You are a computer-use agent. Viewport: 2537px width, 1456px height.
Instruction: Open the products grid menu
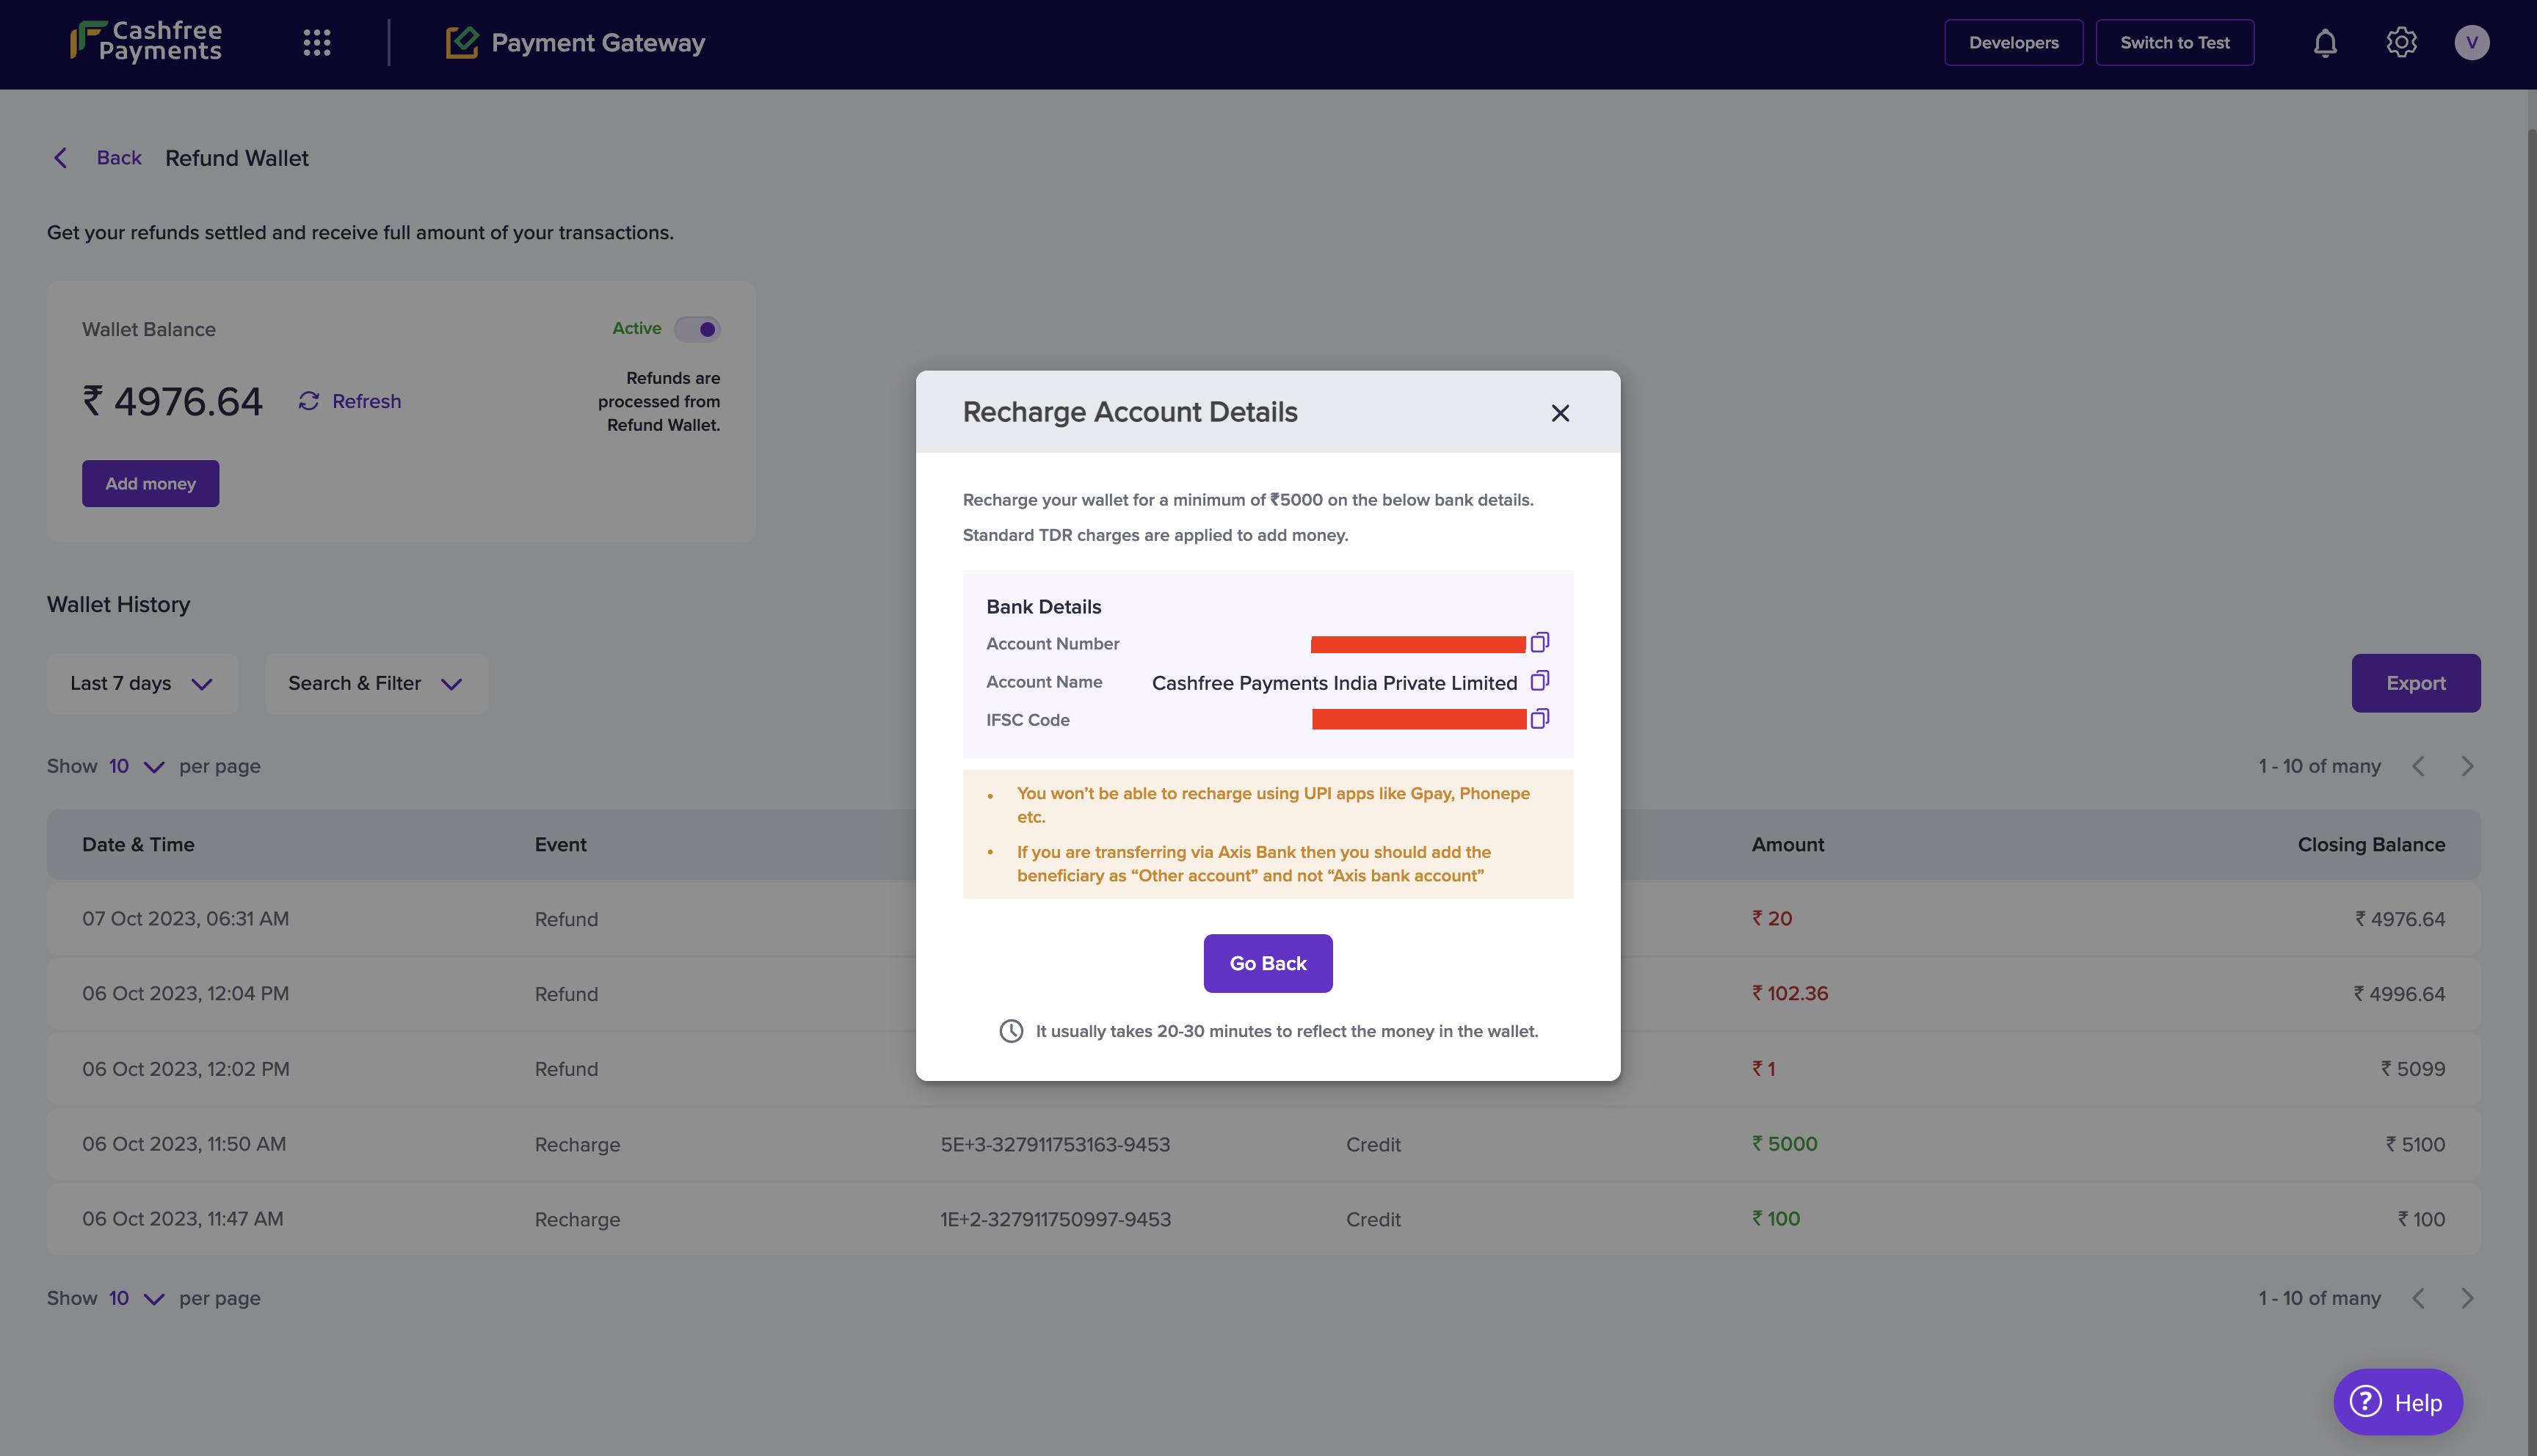[x=316, y=43]
